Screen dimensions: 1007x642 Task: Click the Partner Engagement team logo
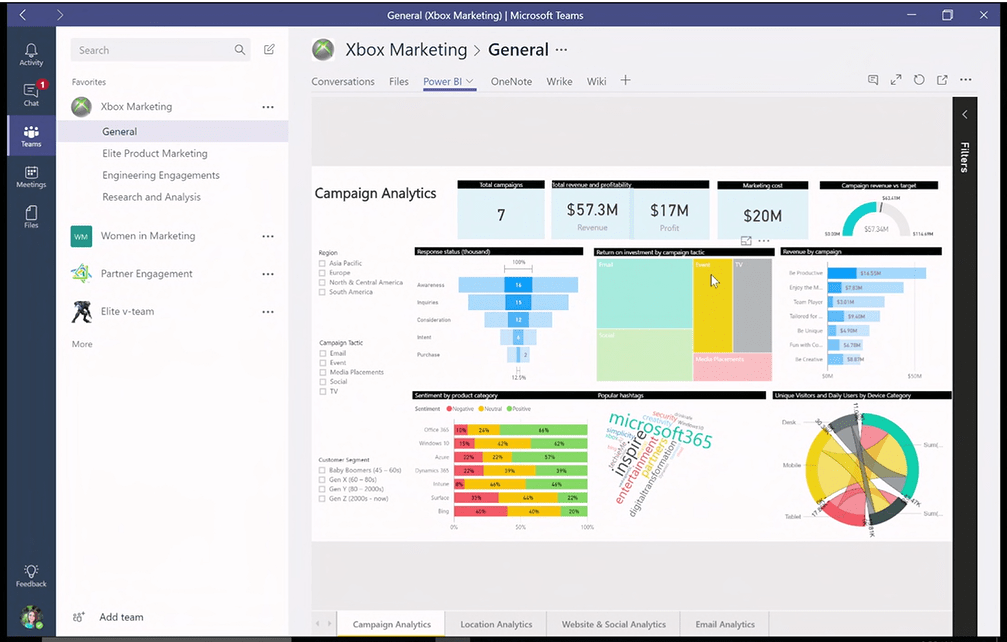(x=81, y=273)
